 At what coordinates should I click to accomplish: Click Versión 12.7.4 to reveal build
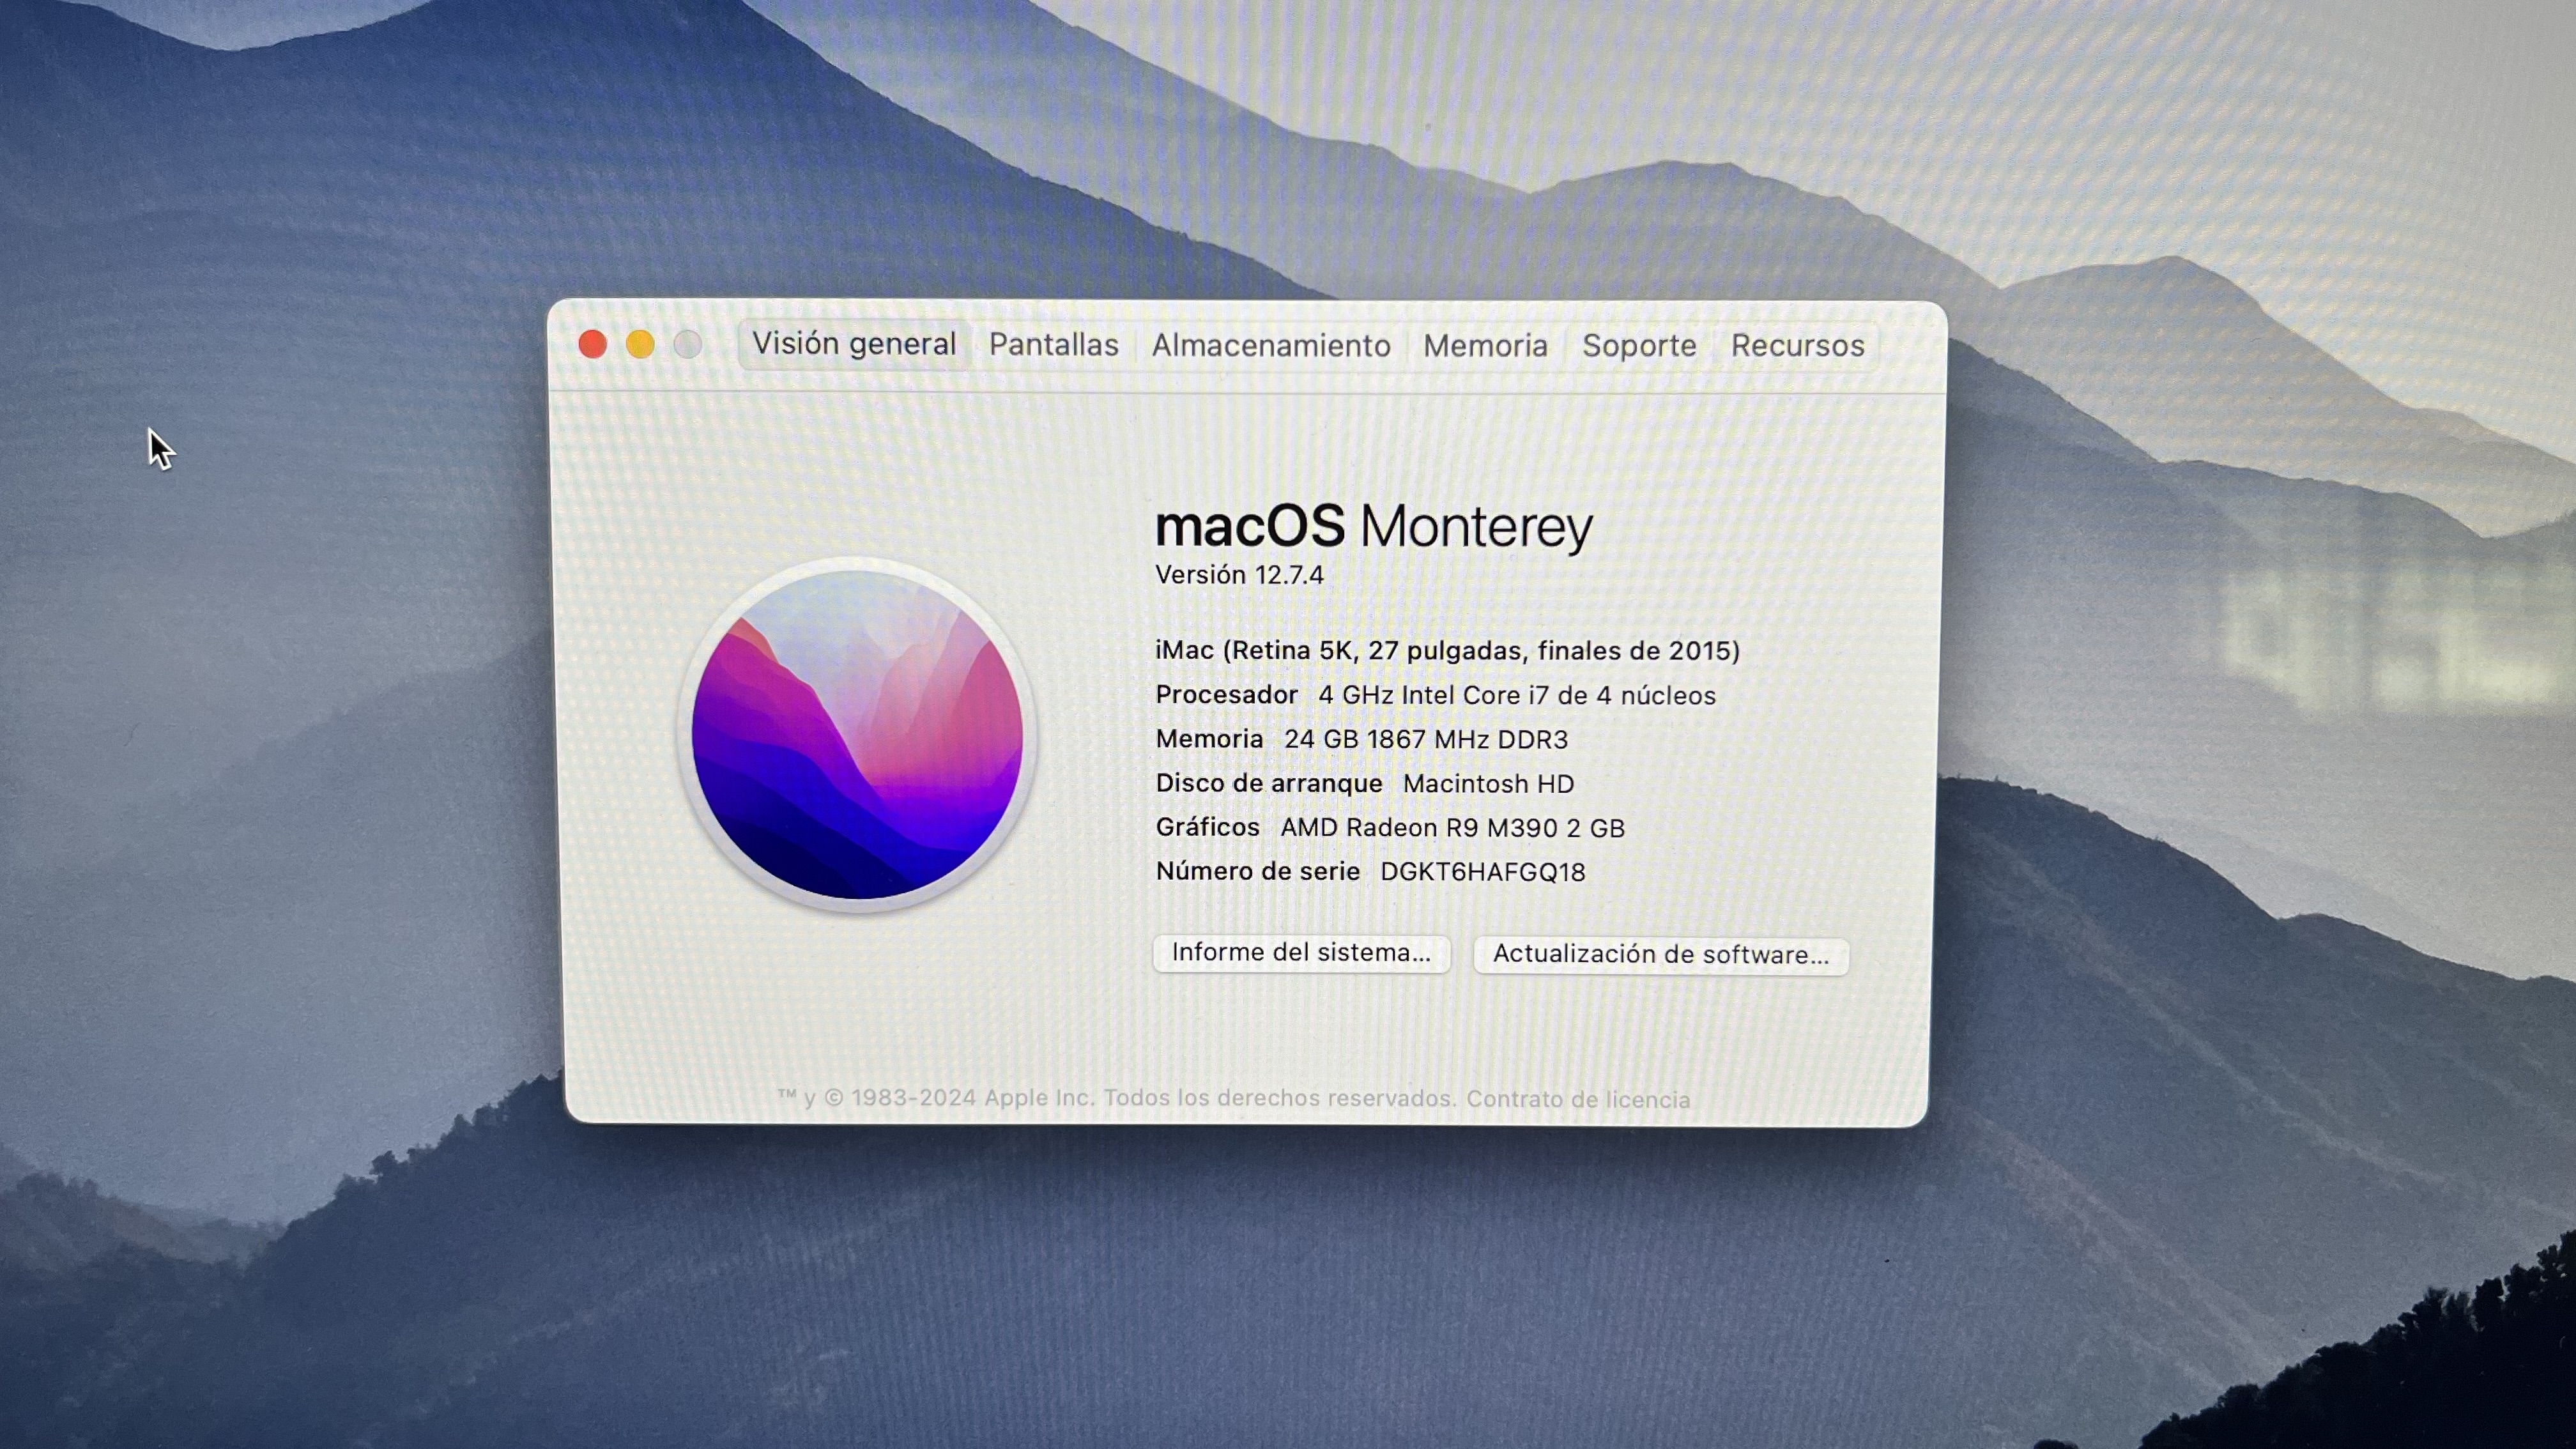[x=1239, y=575]
